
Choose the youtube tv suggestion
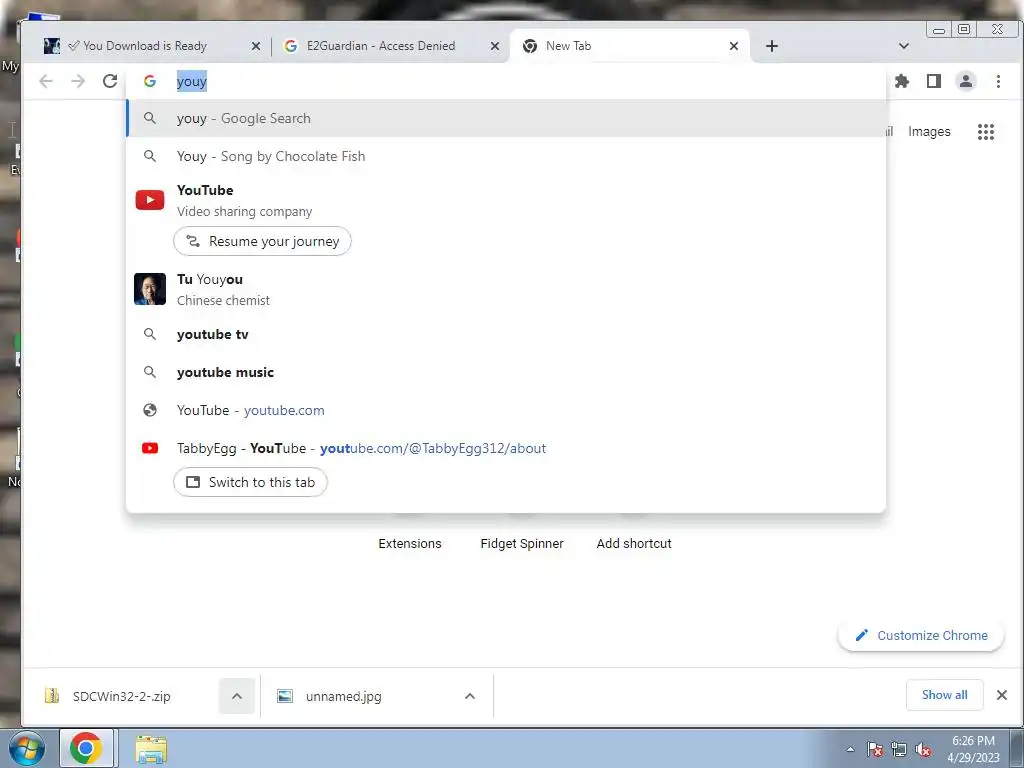506,334
